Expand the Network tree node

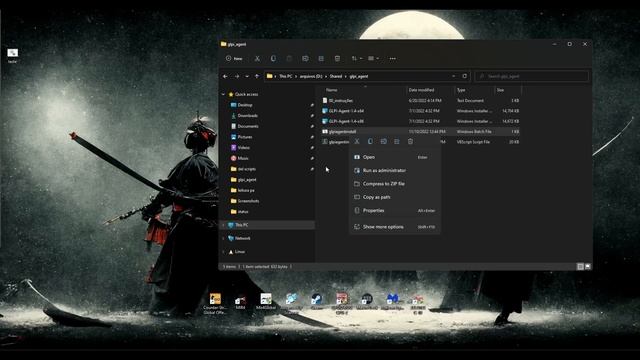(223, 238)
